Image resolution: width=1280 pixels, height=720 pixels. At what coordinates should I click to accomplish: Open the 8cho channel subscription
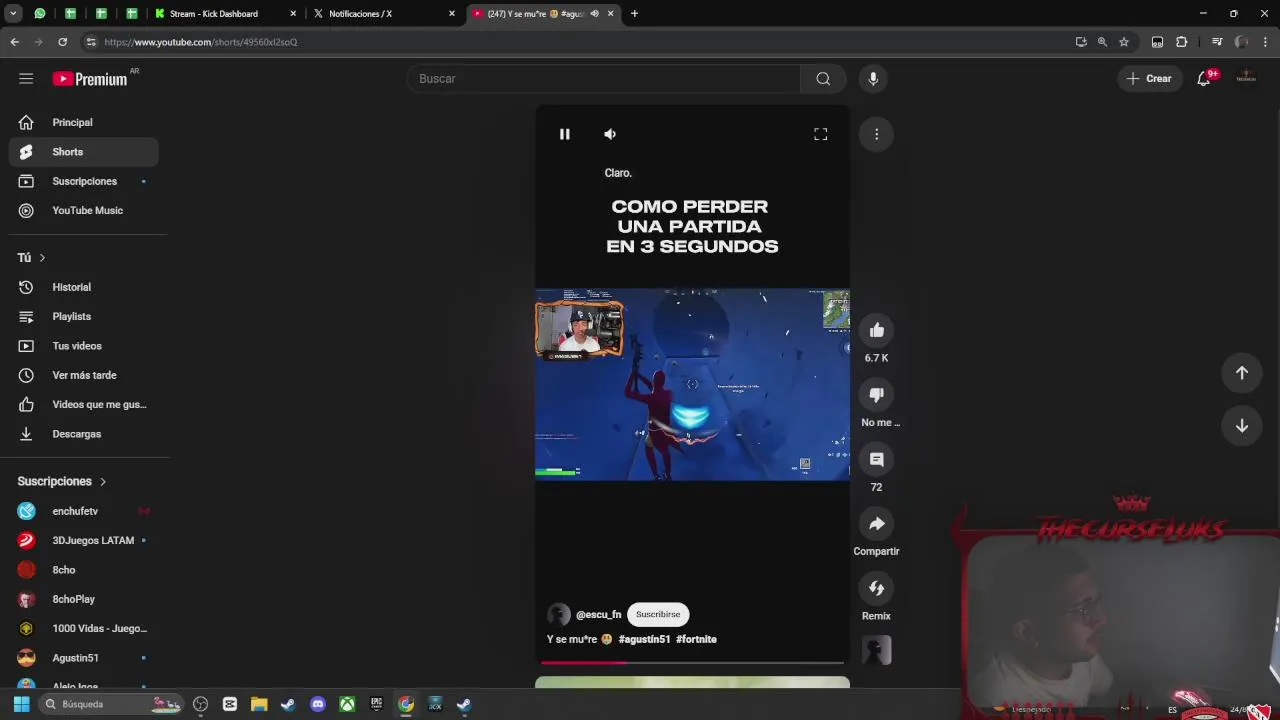click(x=84, y=570)
